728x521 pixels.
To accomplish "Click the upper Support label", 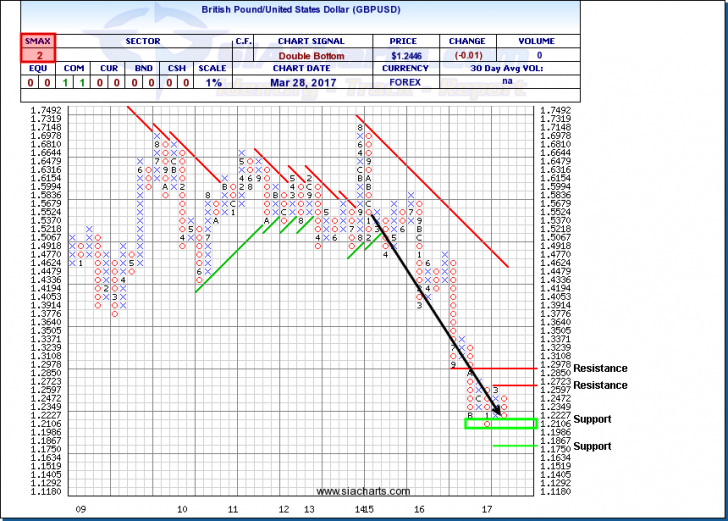I will (592, 419).
